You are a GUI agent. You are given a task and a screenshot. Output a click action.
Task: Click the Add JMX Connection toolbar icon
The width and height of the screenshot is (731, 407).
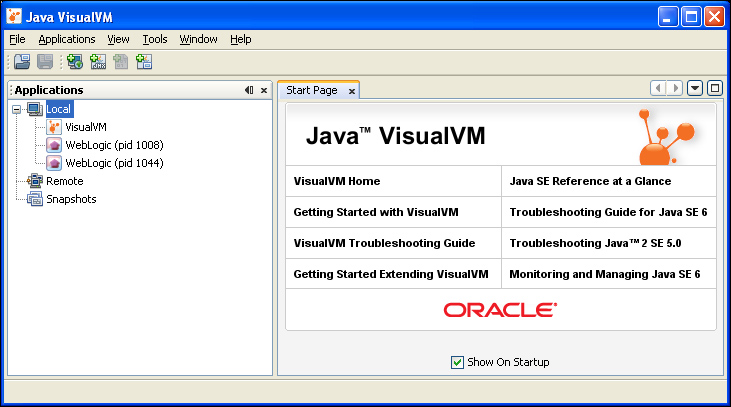(98, 62)
